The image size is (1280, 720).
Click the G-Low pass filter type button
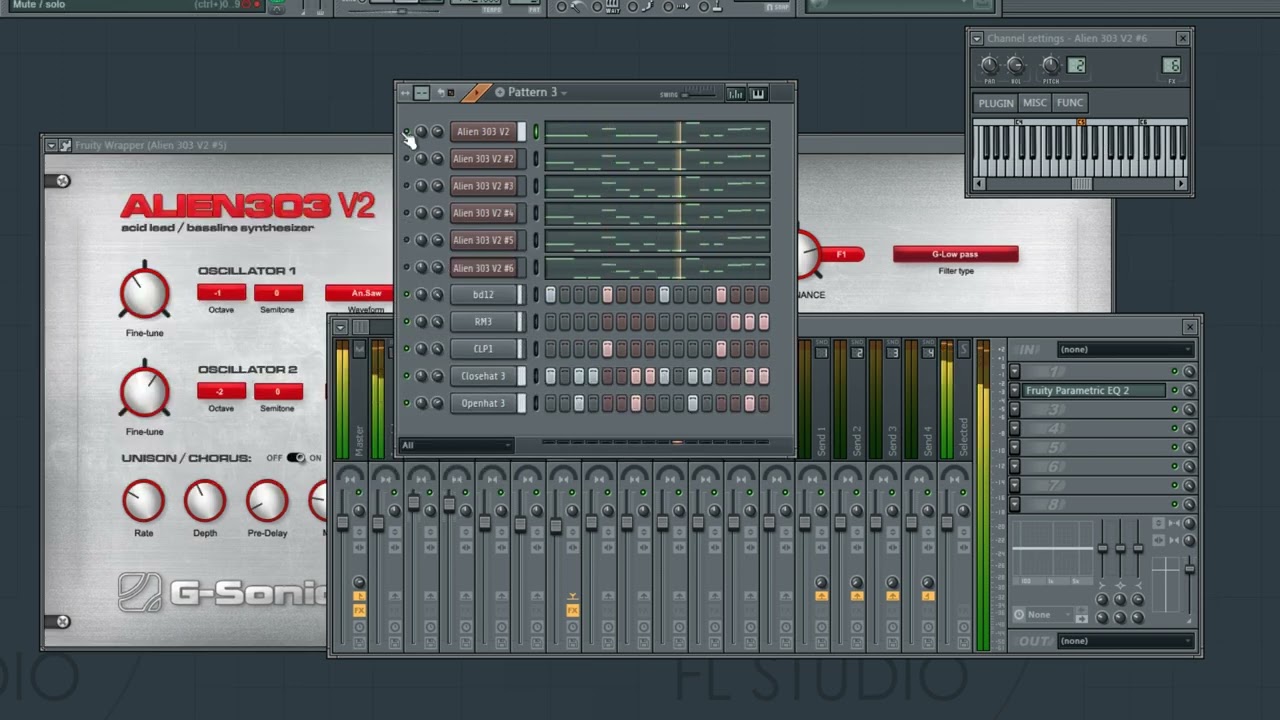pos(956,255)
